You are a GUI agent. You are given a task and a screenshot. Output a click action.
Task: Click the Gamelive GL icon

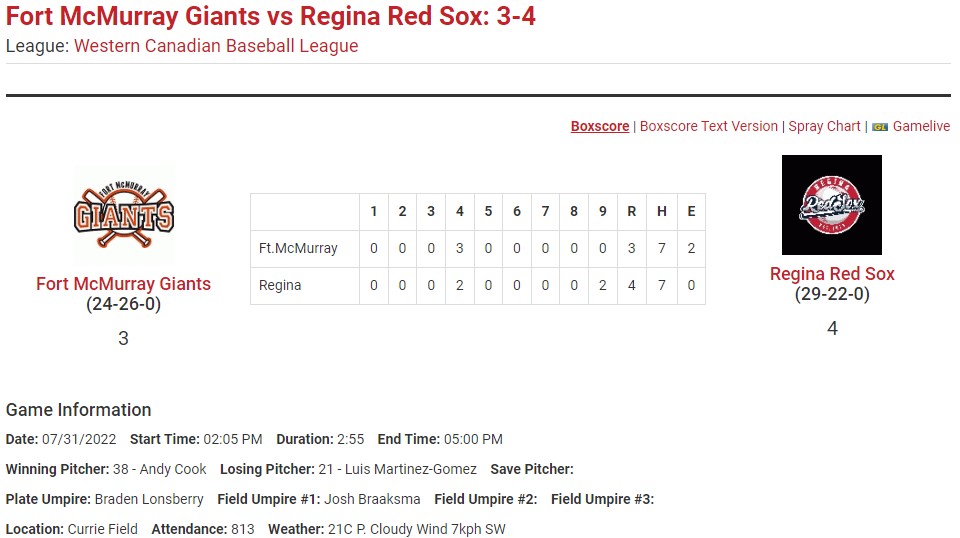click(x=880, y=127)
